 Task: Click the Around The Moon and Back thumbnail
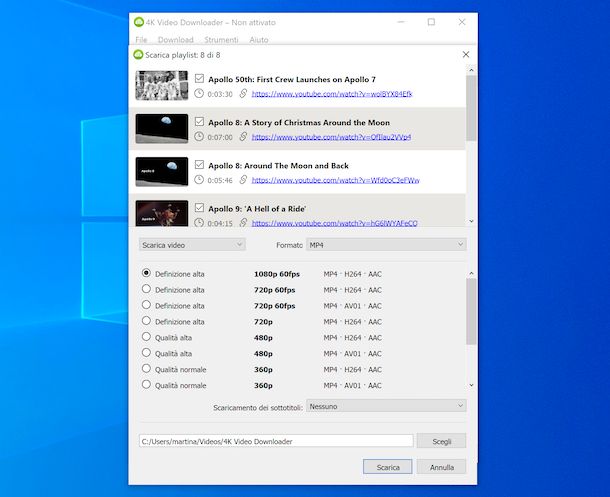tap(162, 172)
